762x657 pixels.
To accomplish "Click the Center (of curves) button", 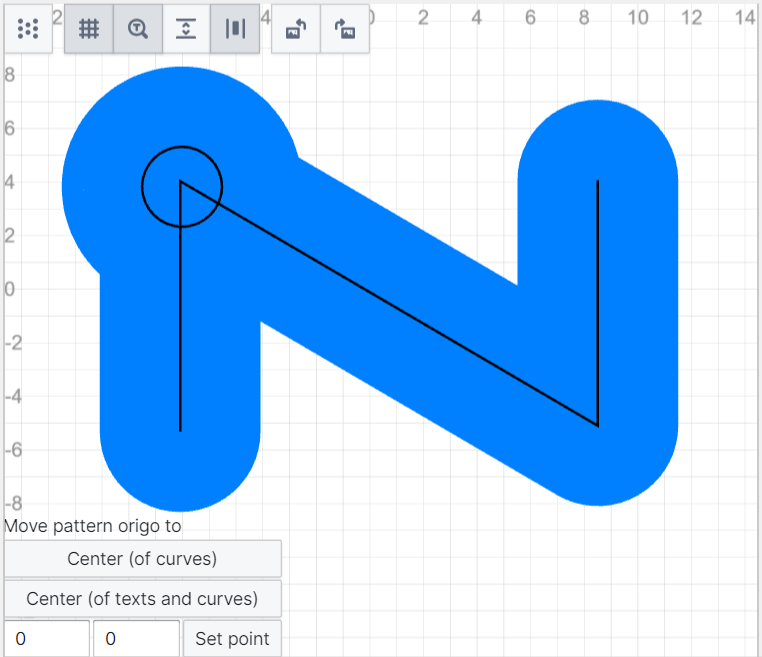I will click(143, 559).
